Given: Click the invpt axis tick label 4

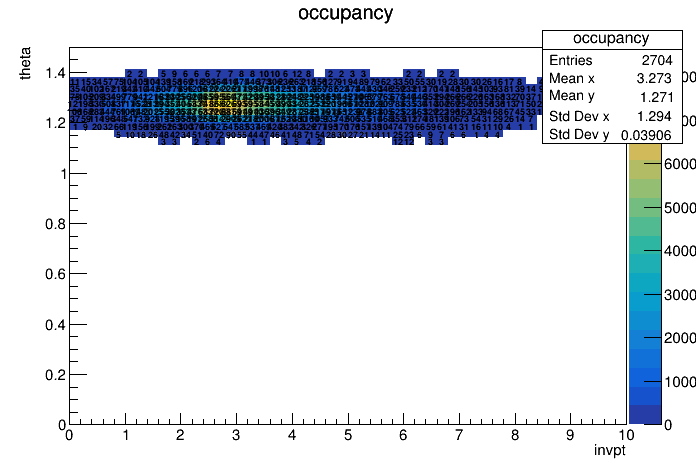Looking at the screenshot, I should 292,435.
